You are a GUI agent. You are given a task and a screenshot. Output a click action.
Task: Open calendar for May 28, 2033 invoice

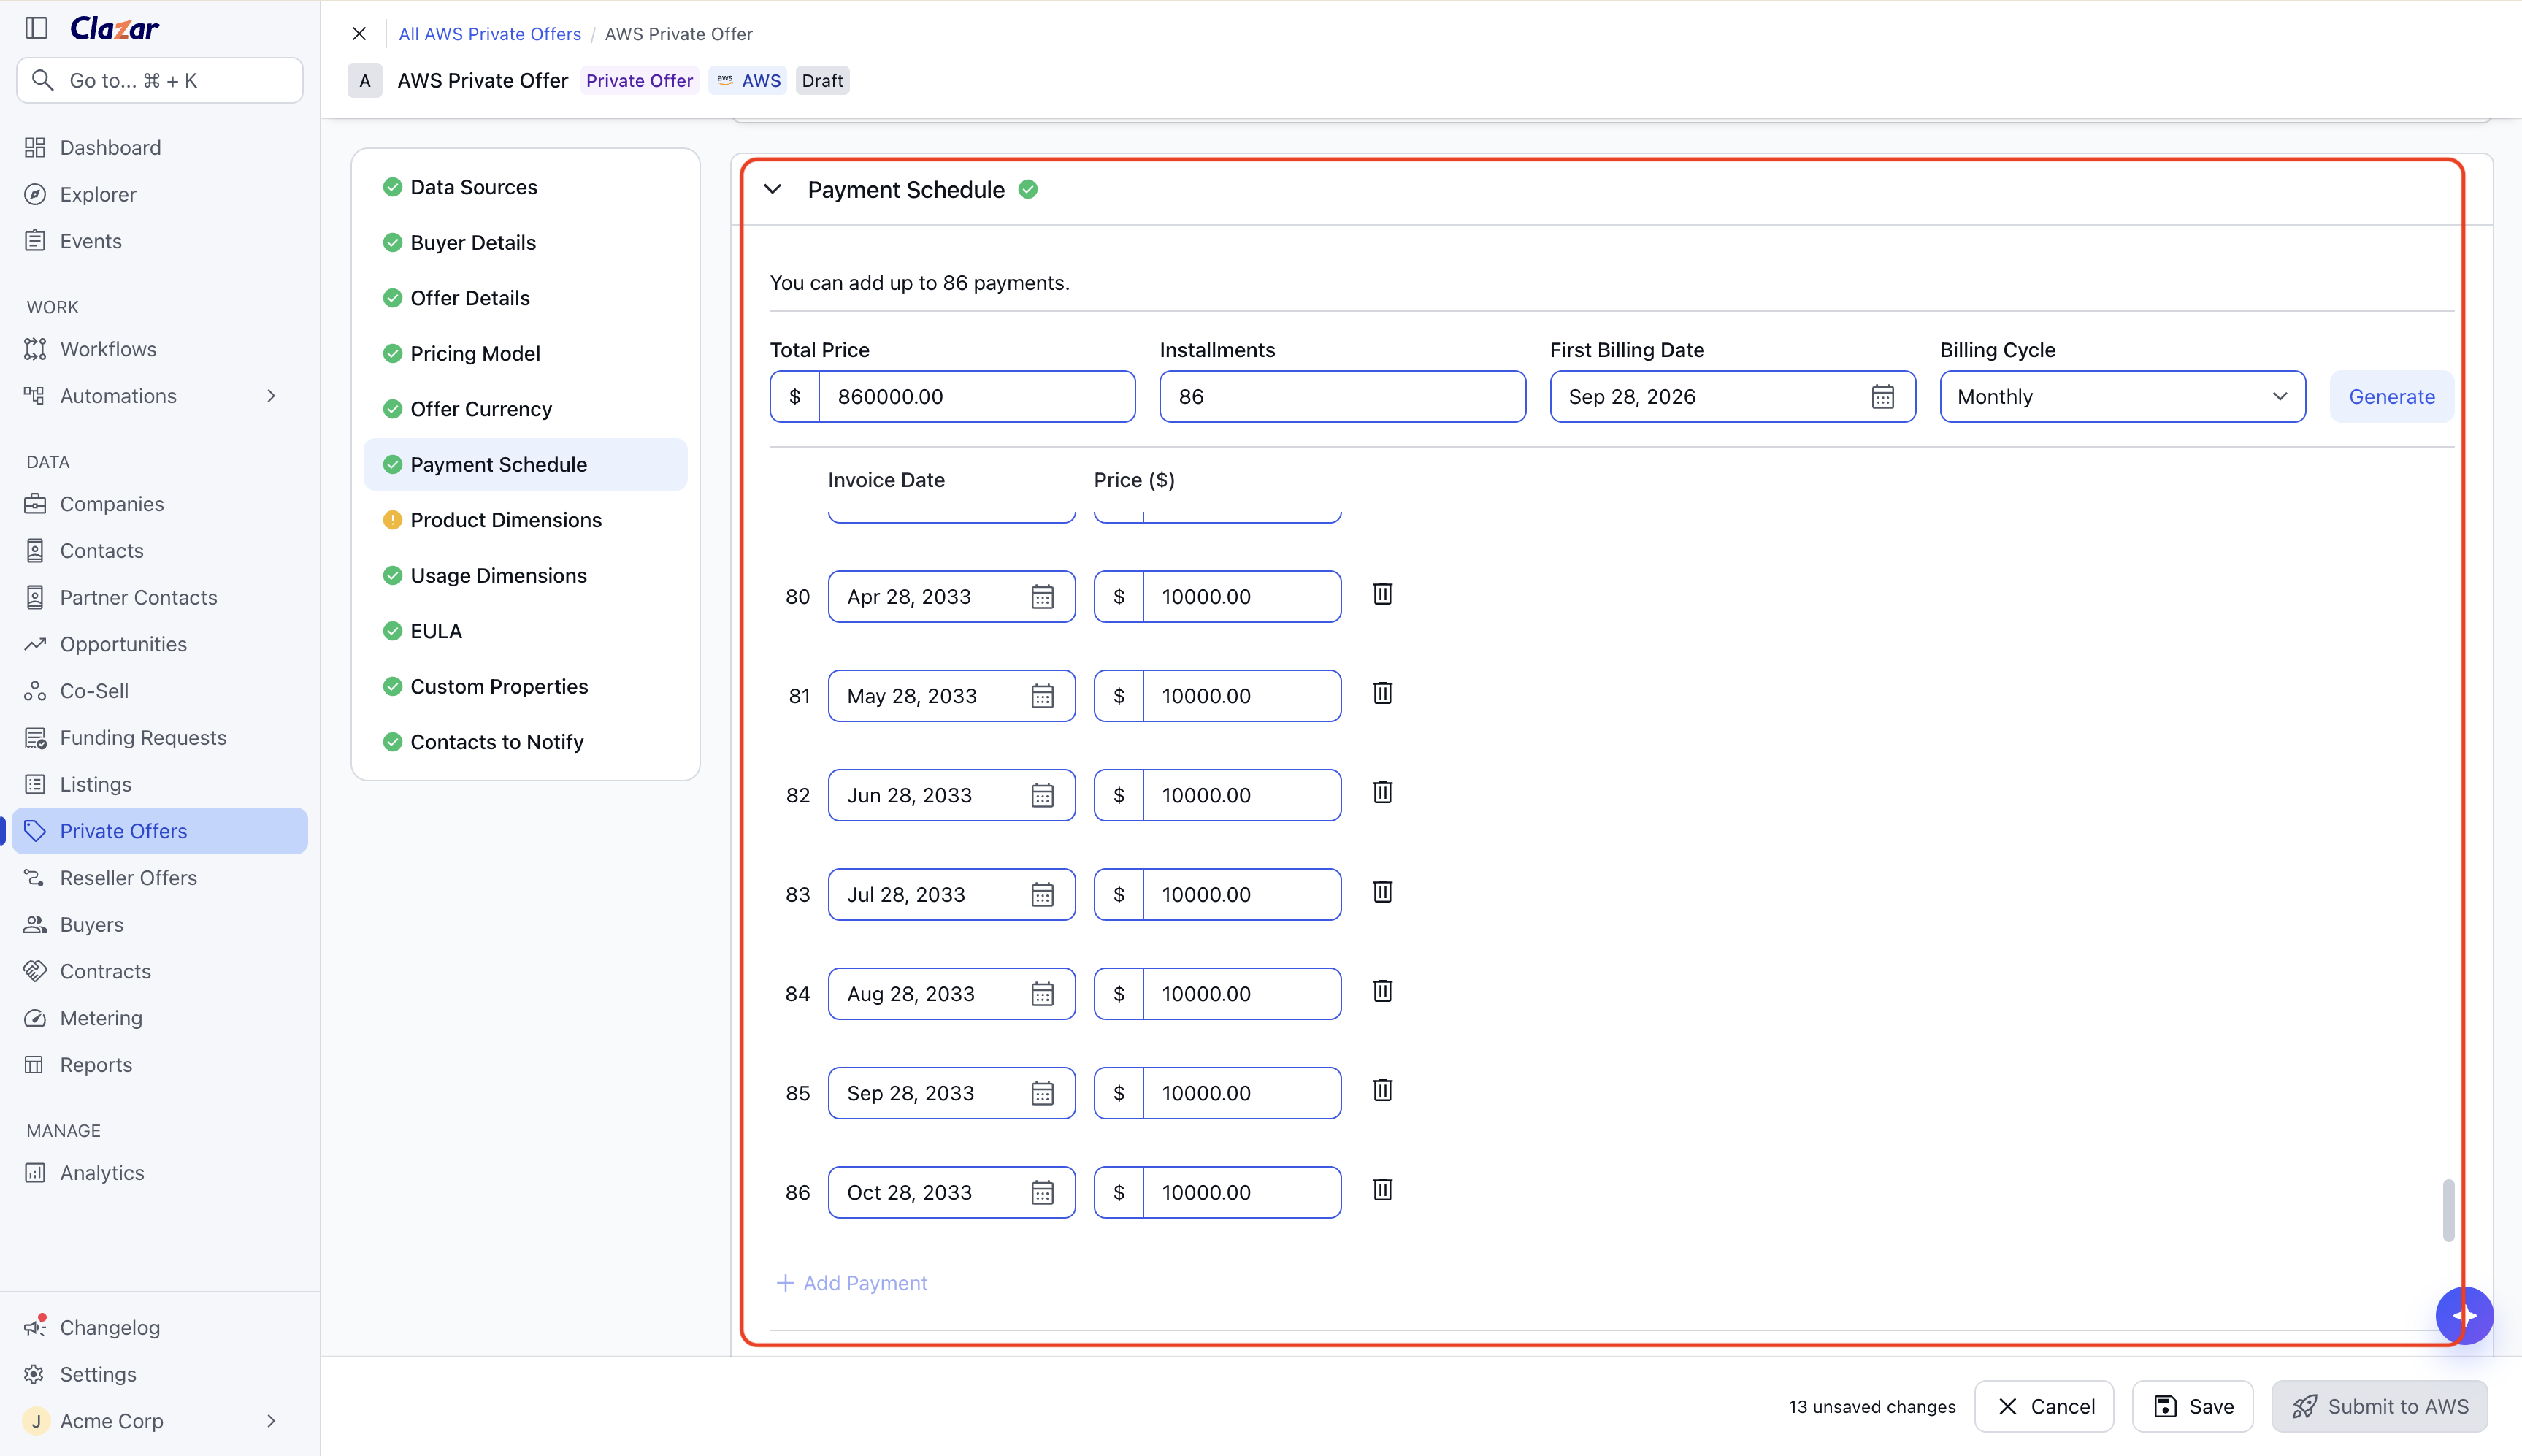click(1042, 696)
